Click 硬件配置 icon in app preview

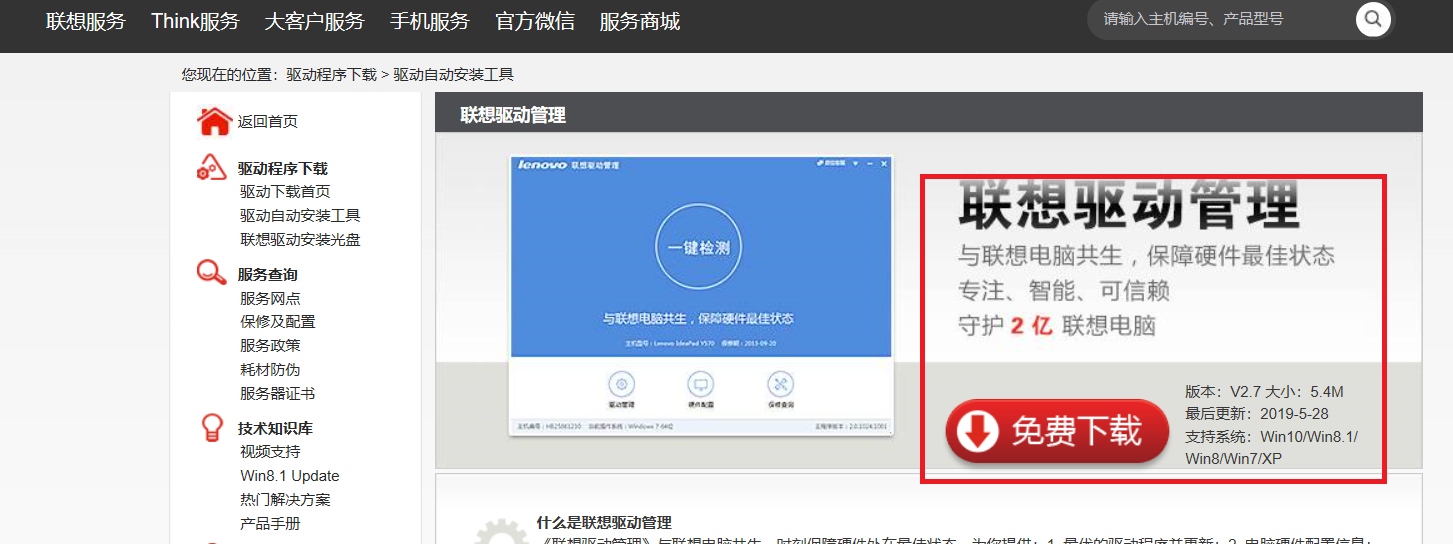click(x=701, y=385)
